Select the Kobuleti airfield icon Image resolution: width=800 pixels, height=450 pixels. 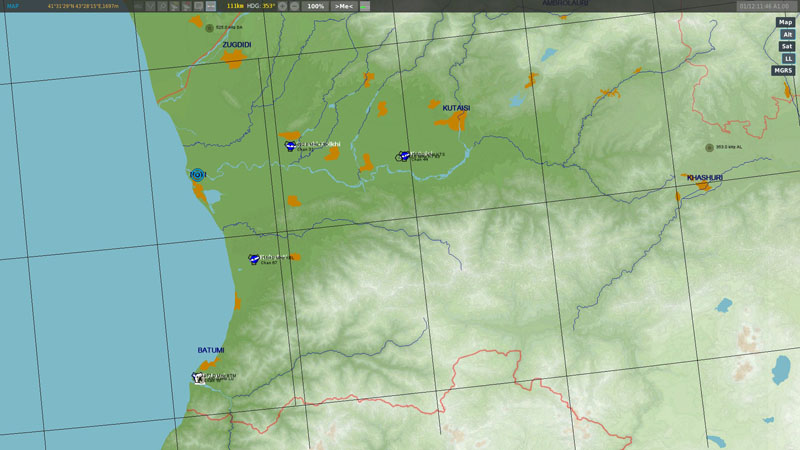tap(254, 259)
